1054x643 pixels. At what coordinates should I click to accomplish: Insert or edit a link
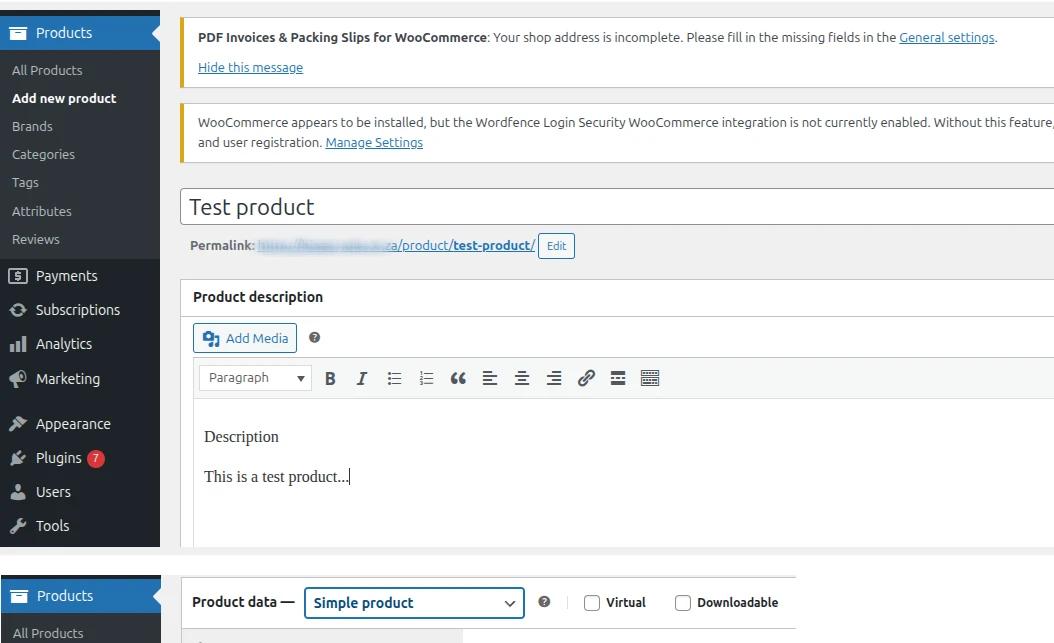tap(586, 378)
